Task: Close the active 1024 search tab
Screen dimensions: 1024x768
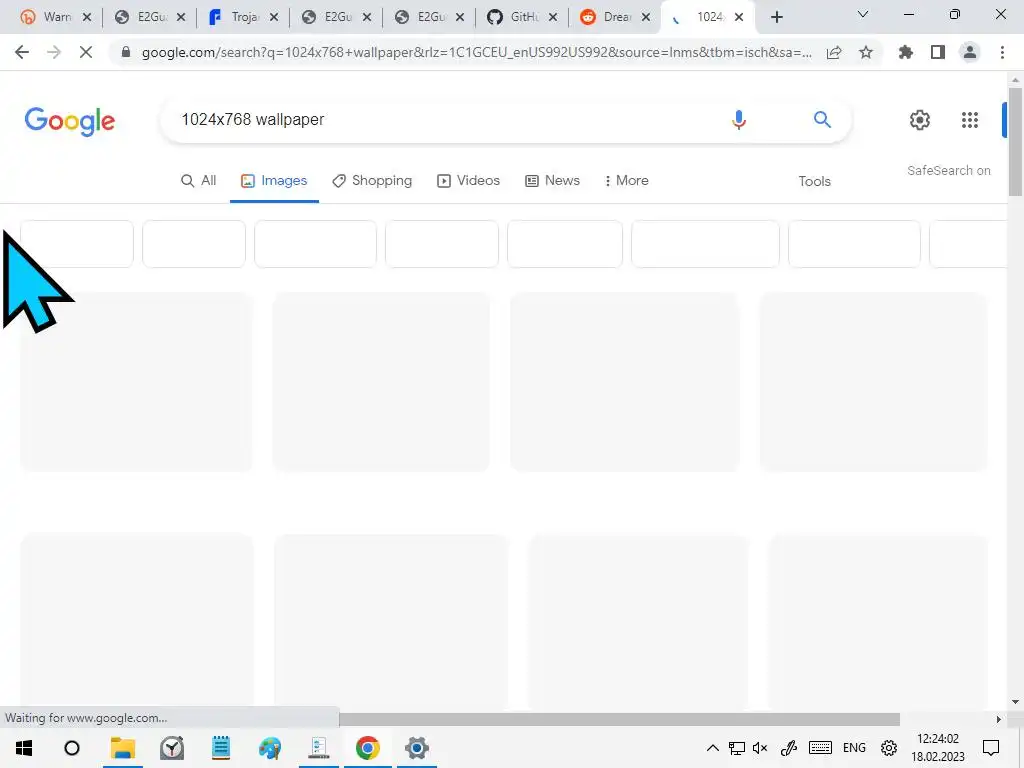Action: [x=739, y=18]
